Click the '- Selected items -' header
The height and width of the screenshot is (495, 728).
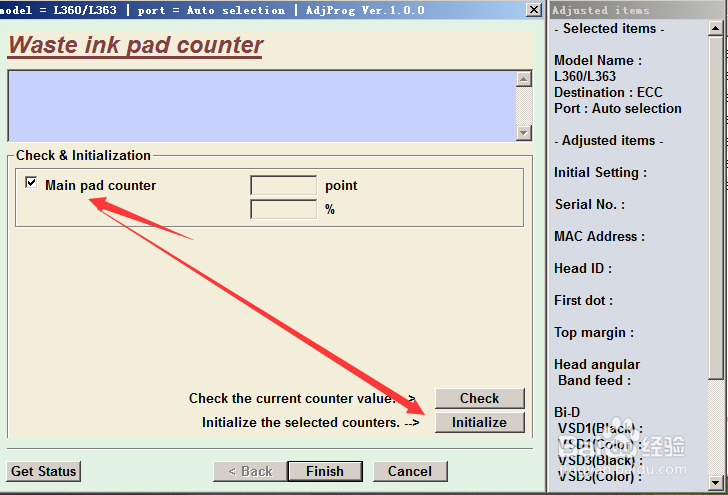click(x=609, y=28)
